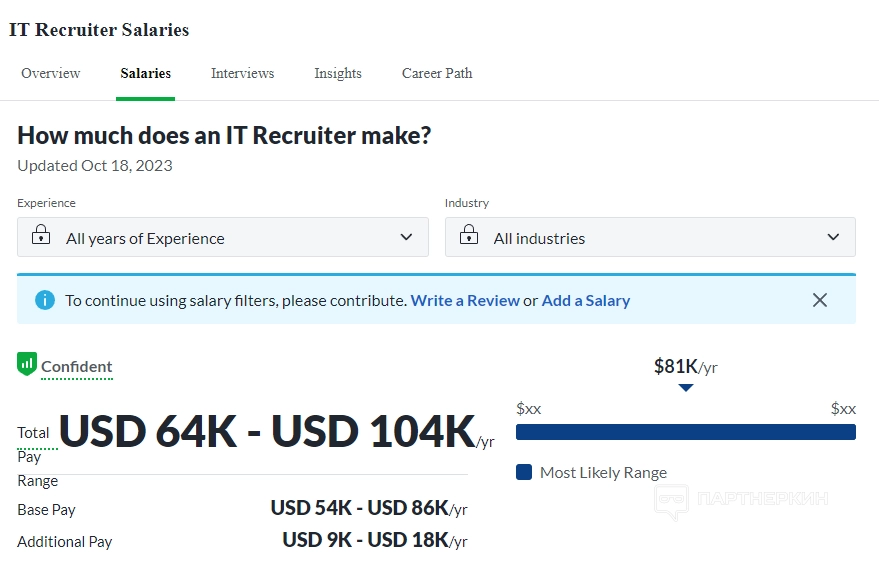The height and width of the screenshot is (573, 879).
Task: Click the blue info circle icon
Action: point(44,300)
